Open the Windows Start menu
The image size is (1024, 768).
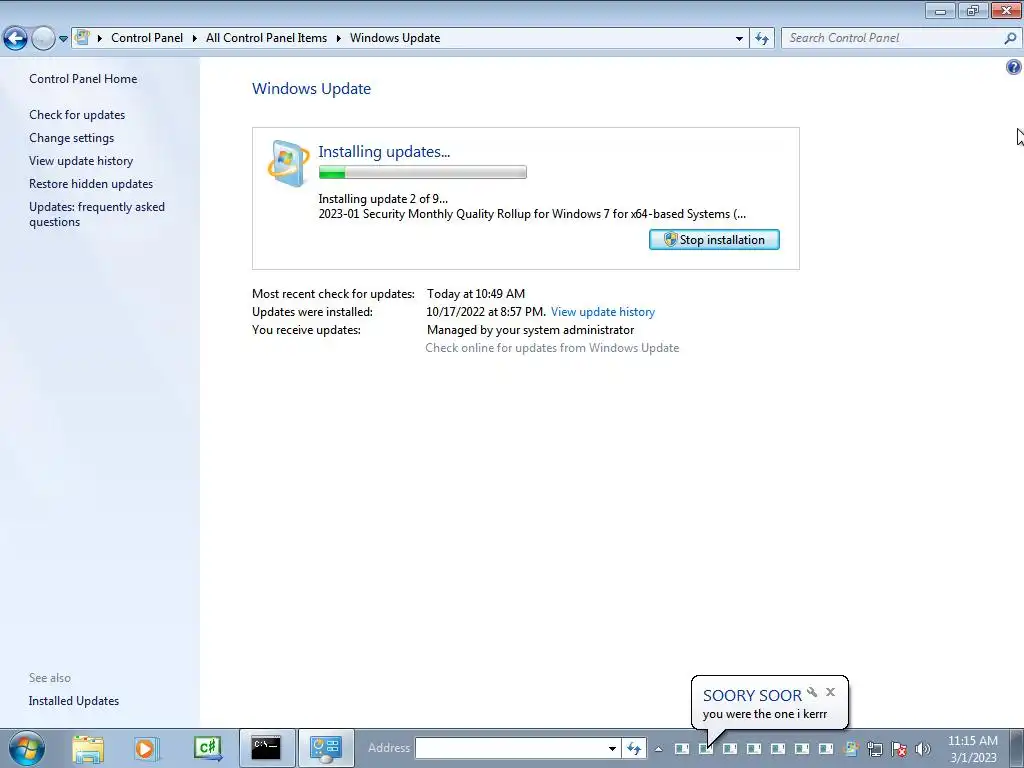pyautogui.click(x=27, y=748)
